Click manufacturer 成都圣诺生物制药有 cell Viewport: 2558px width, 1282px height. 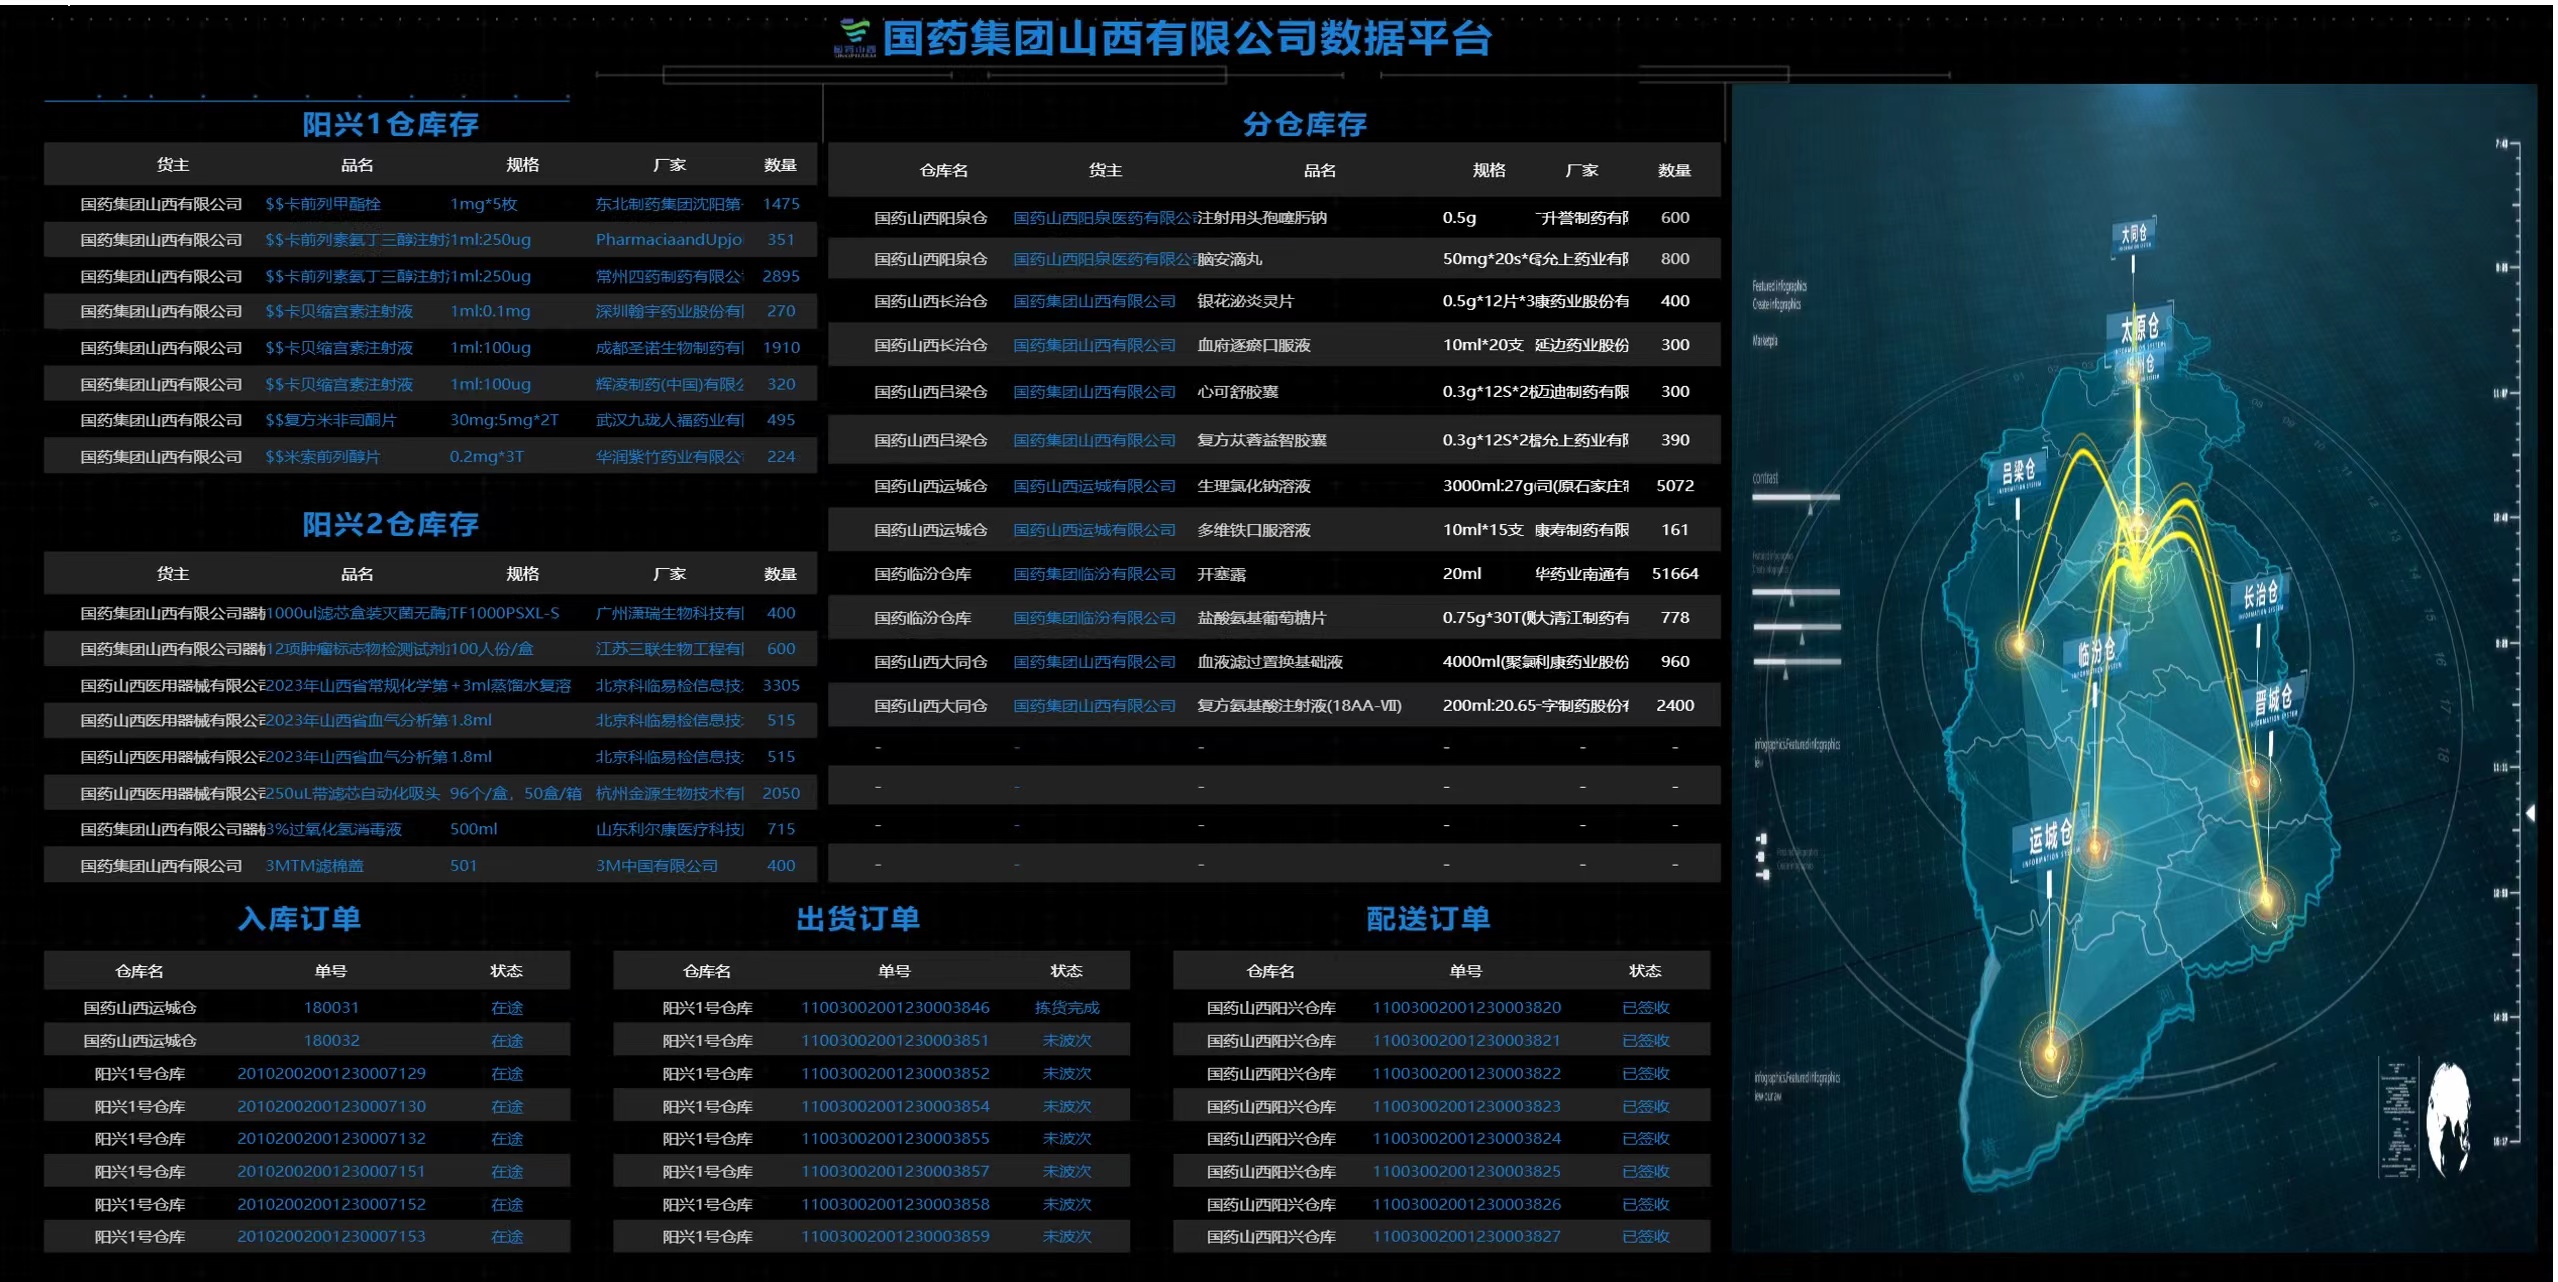[x=669, y=348]
